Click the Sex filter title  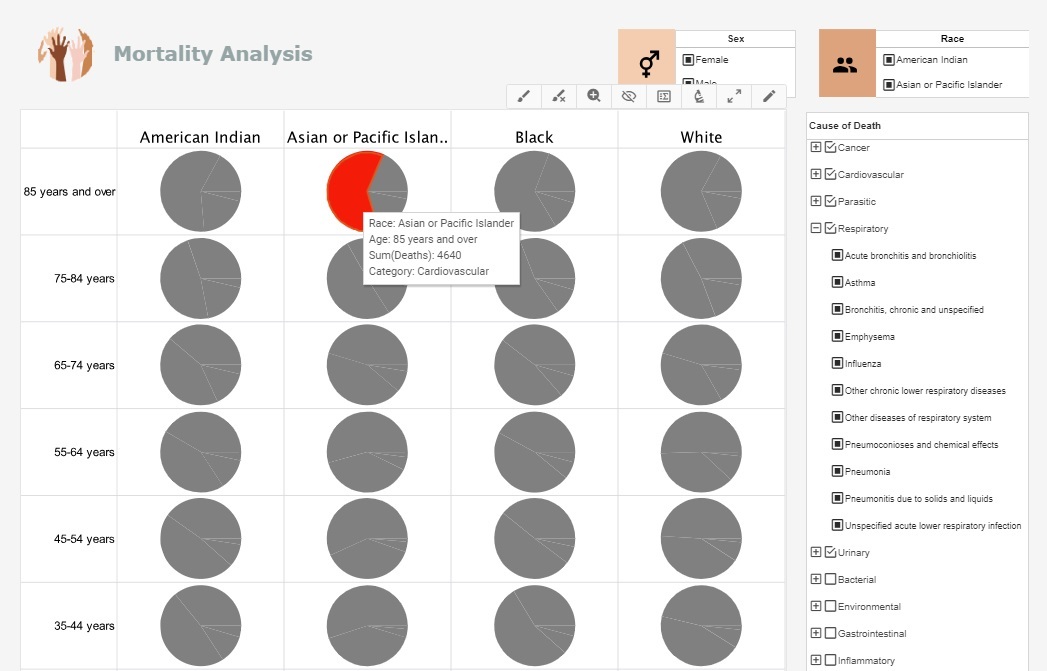pos(736,39)
